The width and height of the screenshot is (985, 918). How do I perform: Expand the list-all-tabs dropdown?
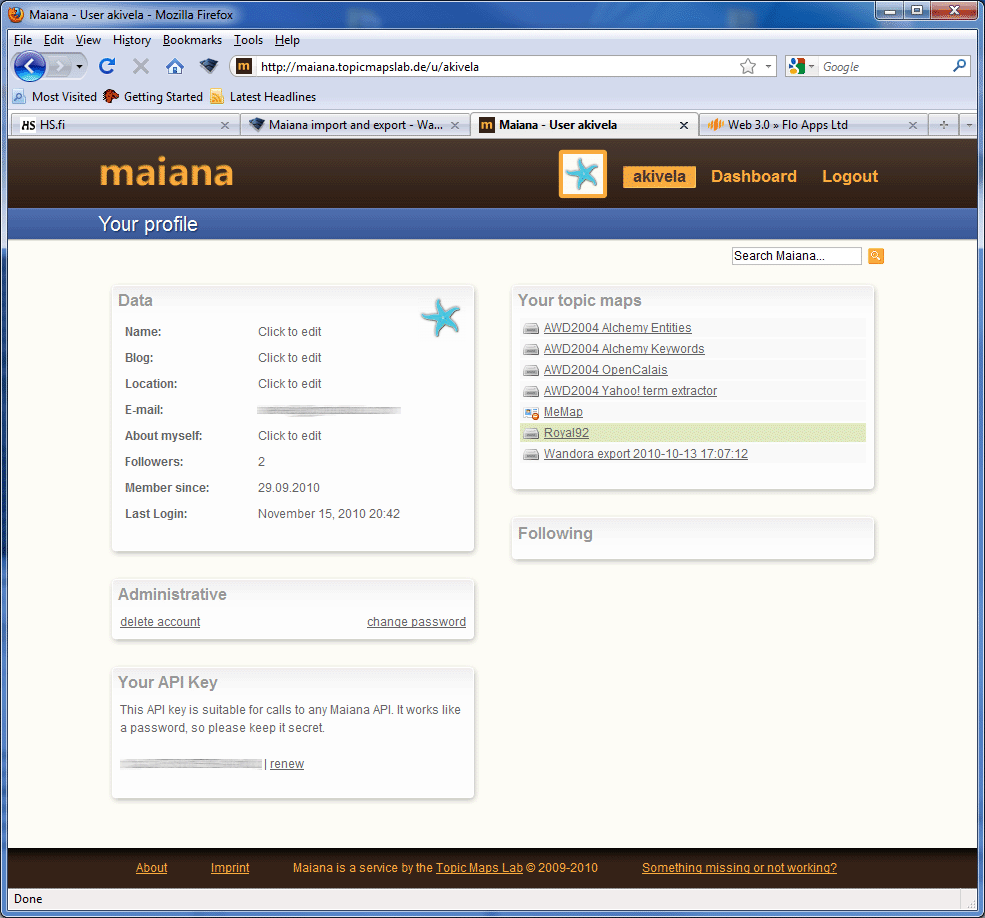click(971, 125)
